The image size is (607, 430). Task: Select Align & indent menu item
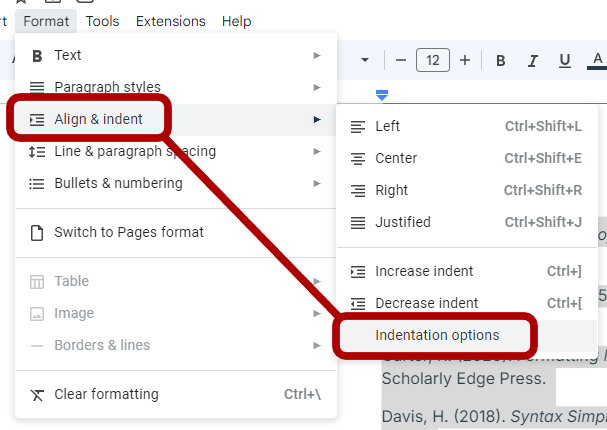click(176, 119)
